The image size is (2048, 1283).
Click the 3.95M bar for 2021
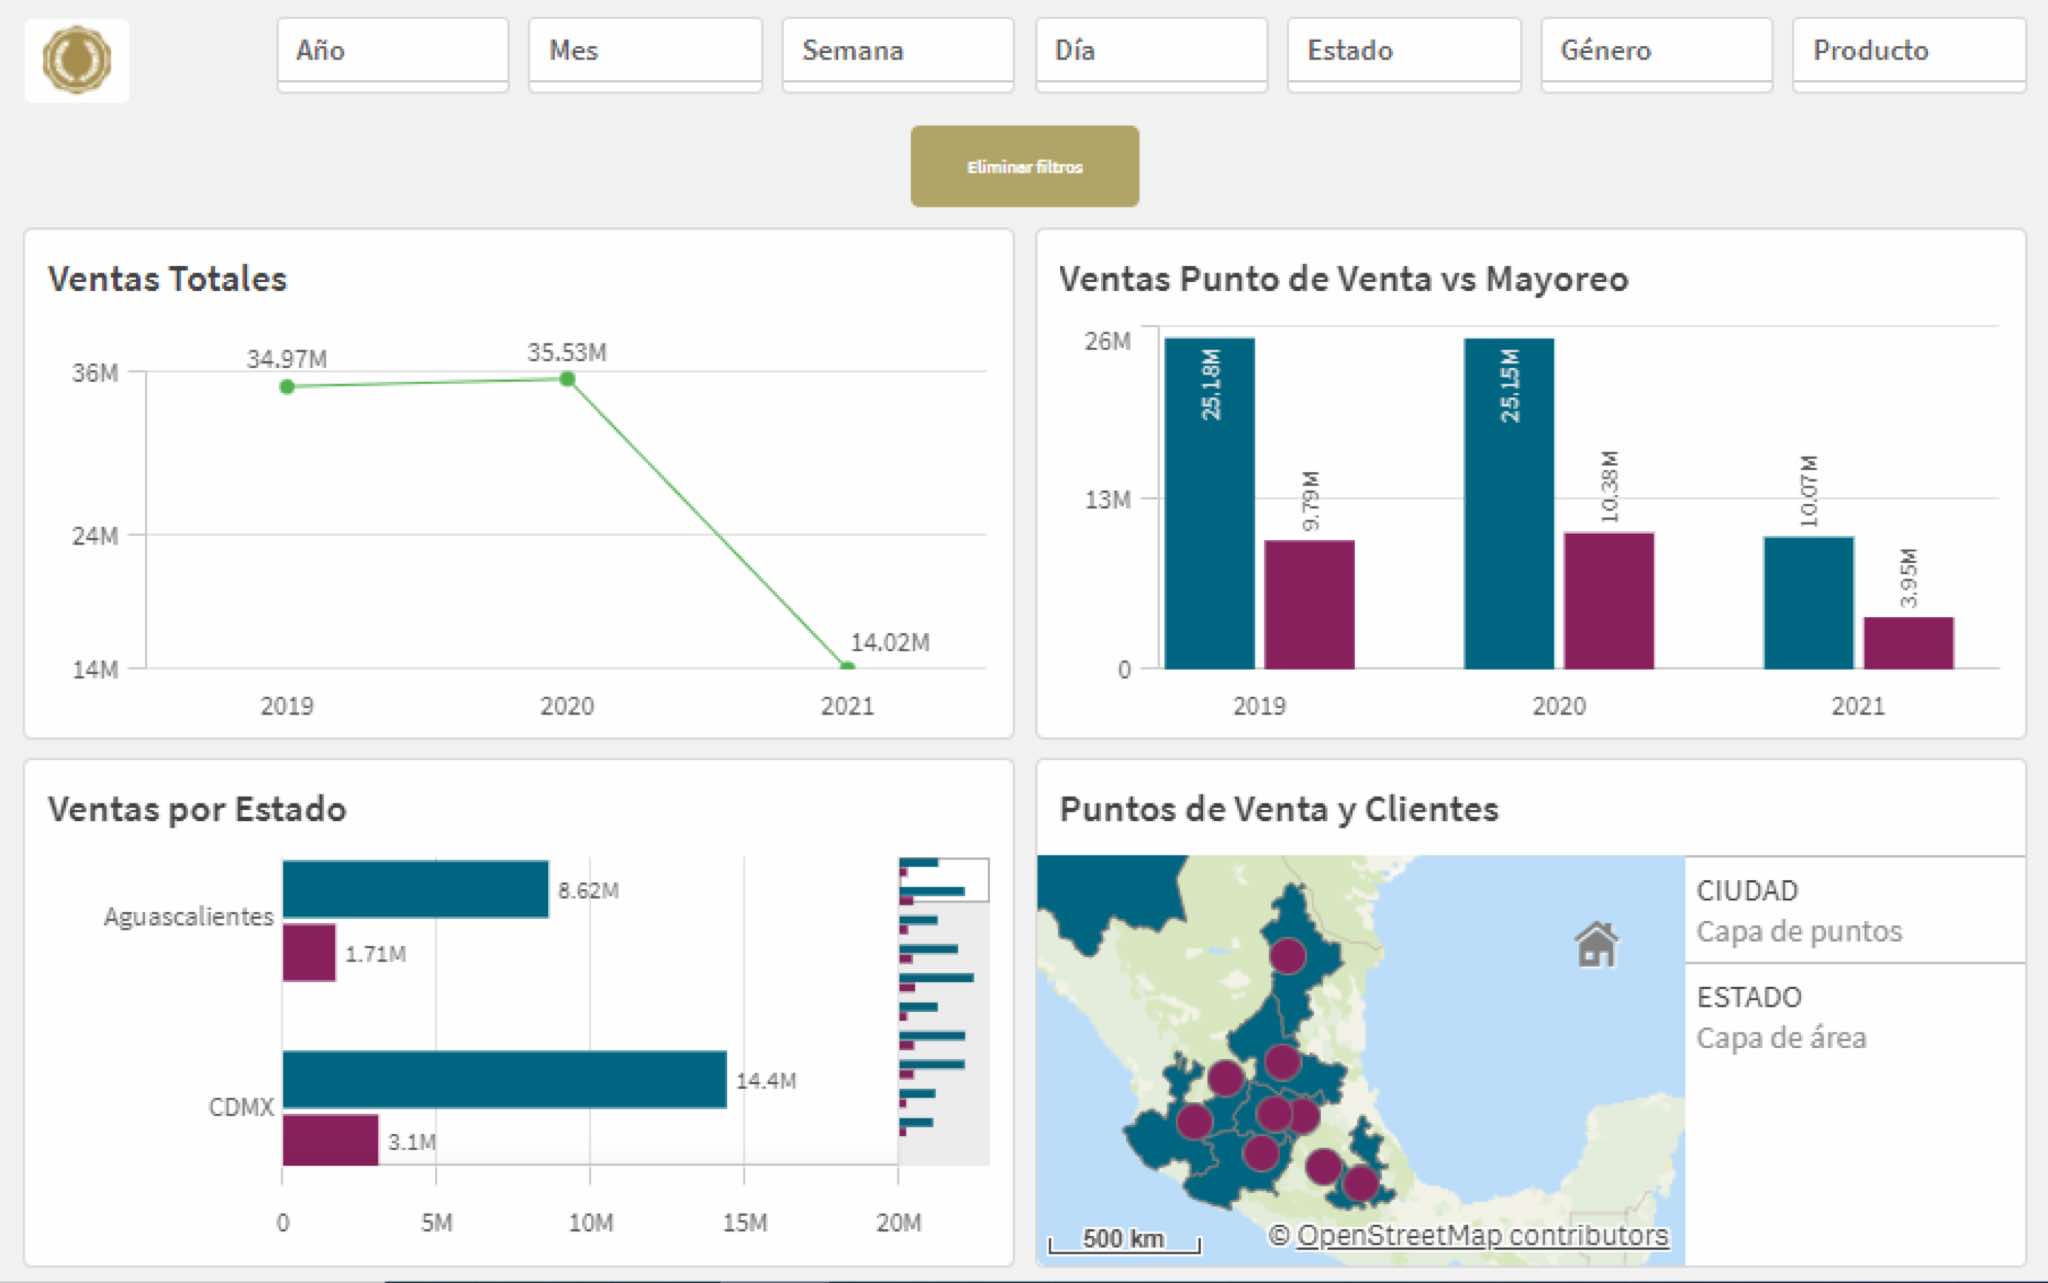1908,643
